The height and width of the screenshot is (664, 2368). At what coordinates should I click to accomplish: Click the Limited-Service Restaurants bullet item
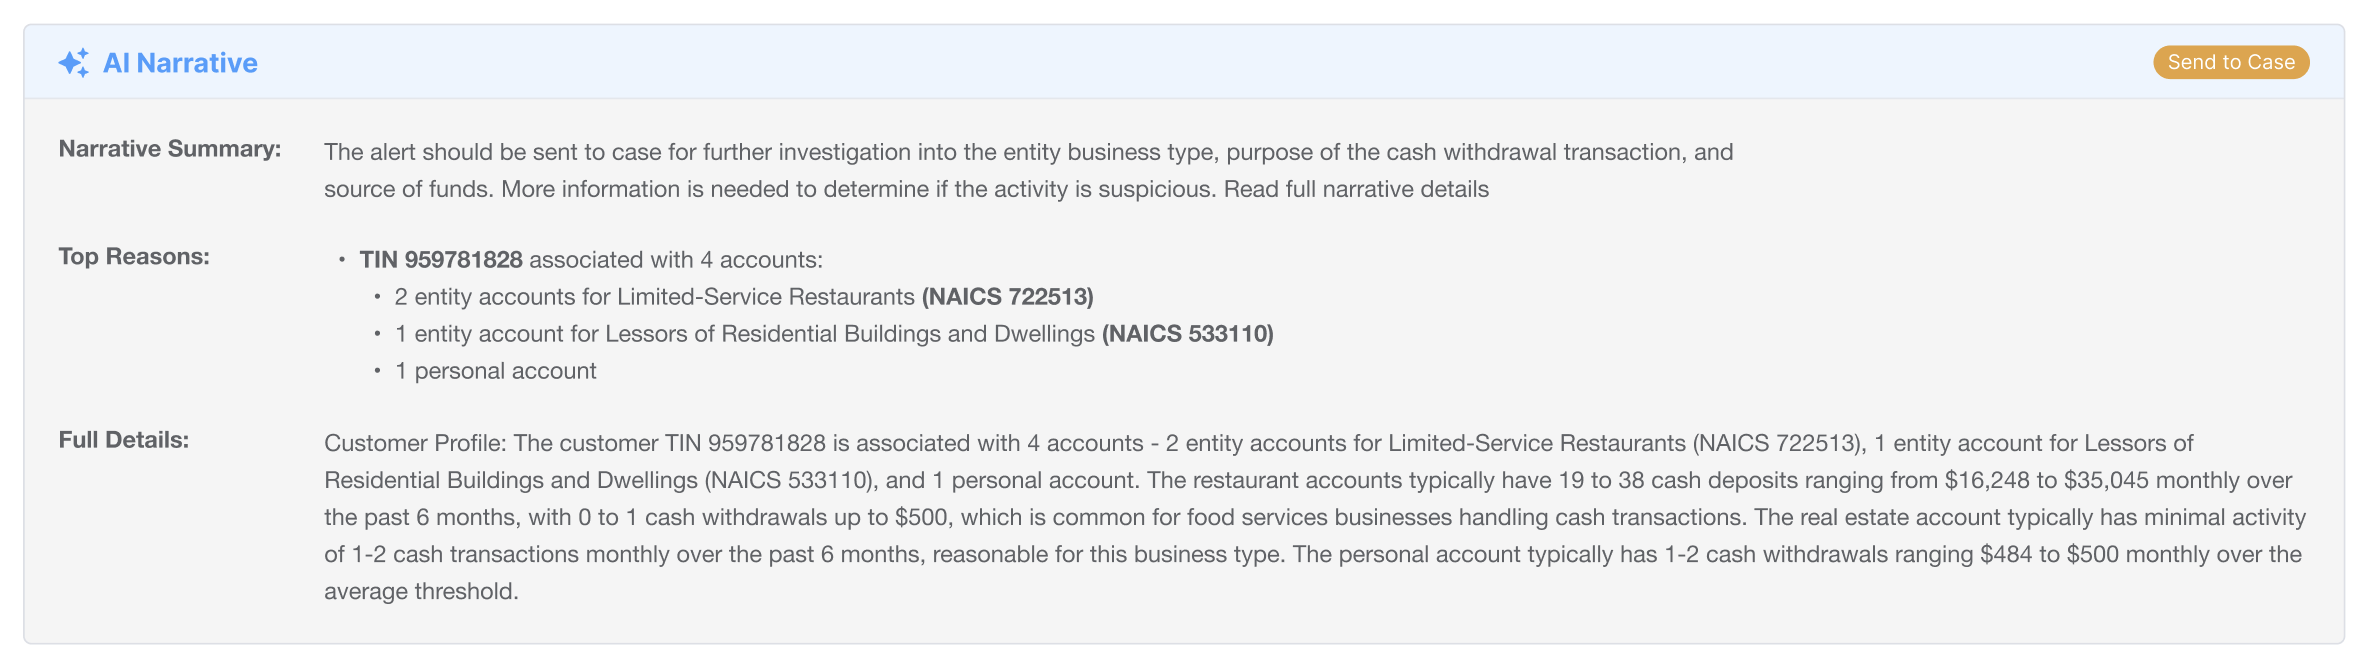[x=654, y=297]
